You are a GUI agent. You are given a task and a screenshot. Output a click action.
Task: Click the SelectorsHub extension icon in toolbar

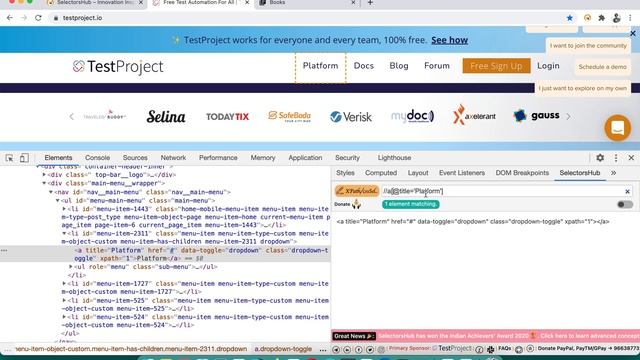587,18
